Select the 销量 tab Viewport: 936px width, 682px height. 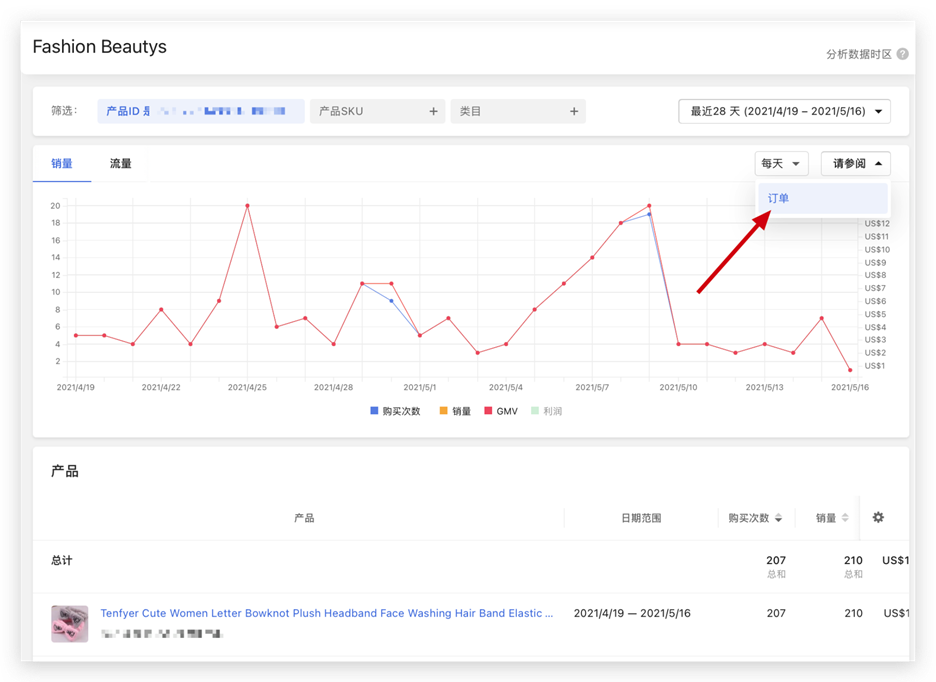coord(62,164)
